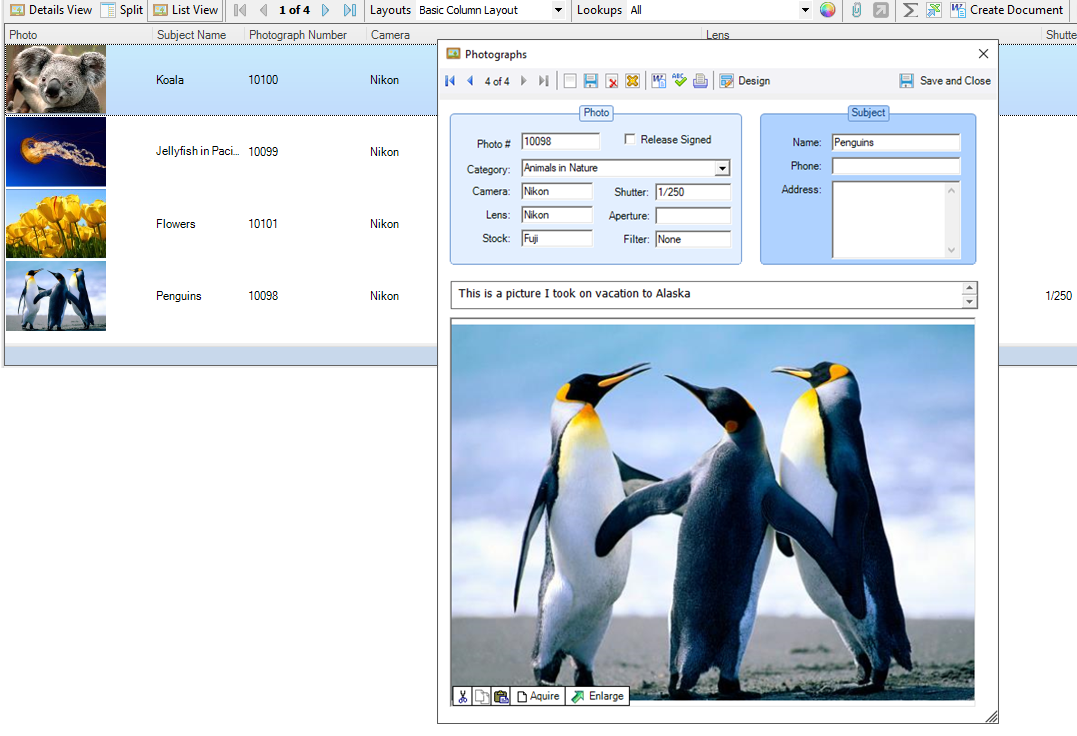Viewport: 1077px width, 736px height.
Task: Click the Camera column header
Action: click(x=390, y=35)
